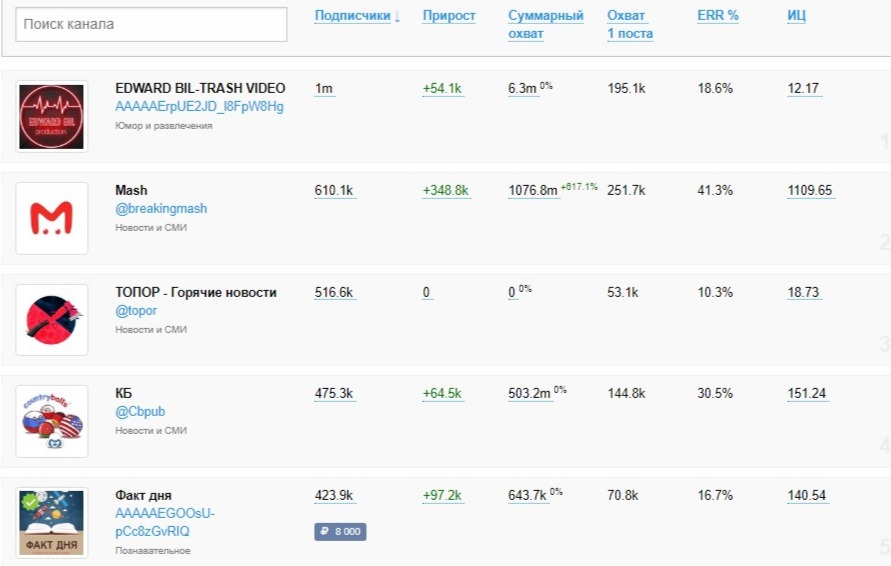This screenshot has height=566, width=891.
Task: Sort table by Подписчики column
Action: (357, 16)
